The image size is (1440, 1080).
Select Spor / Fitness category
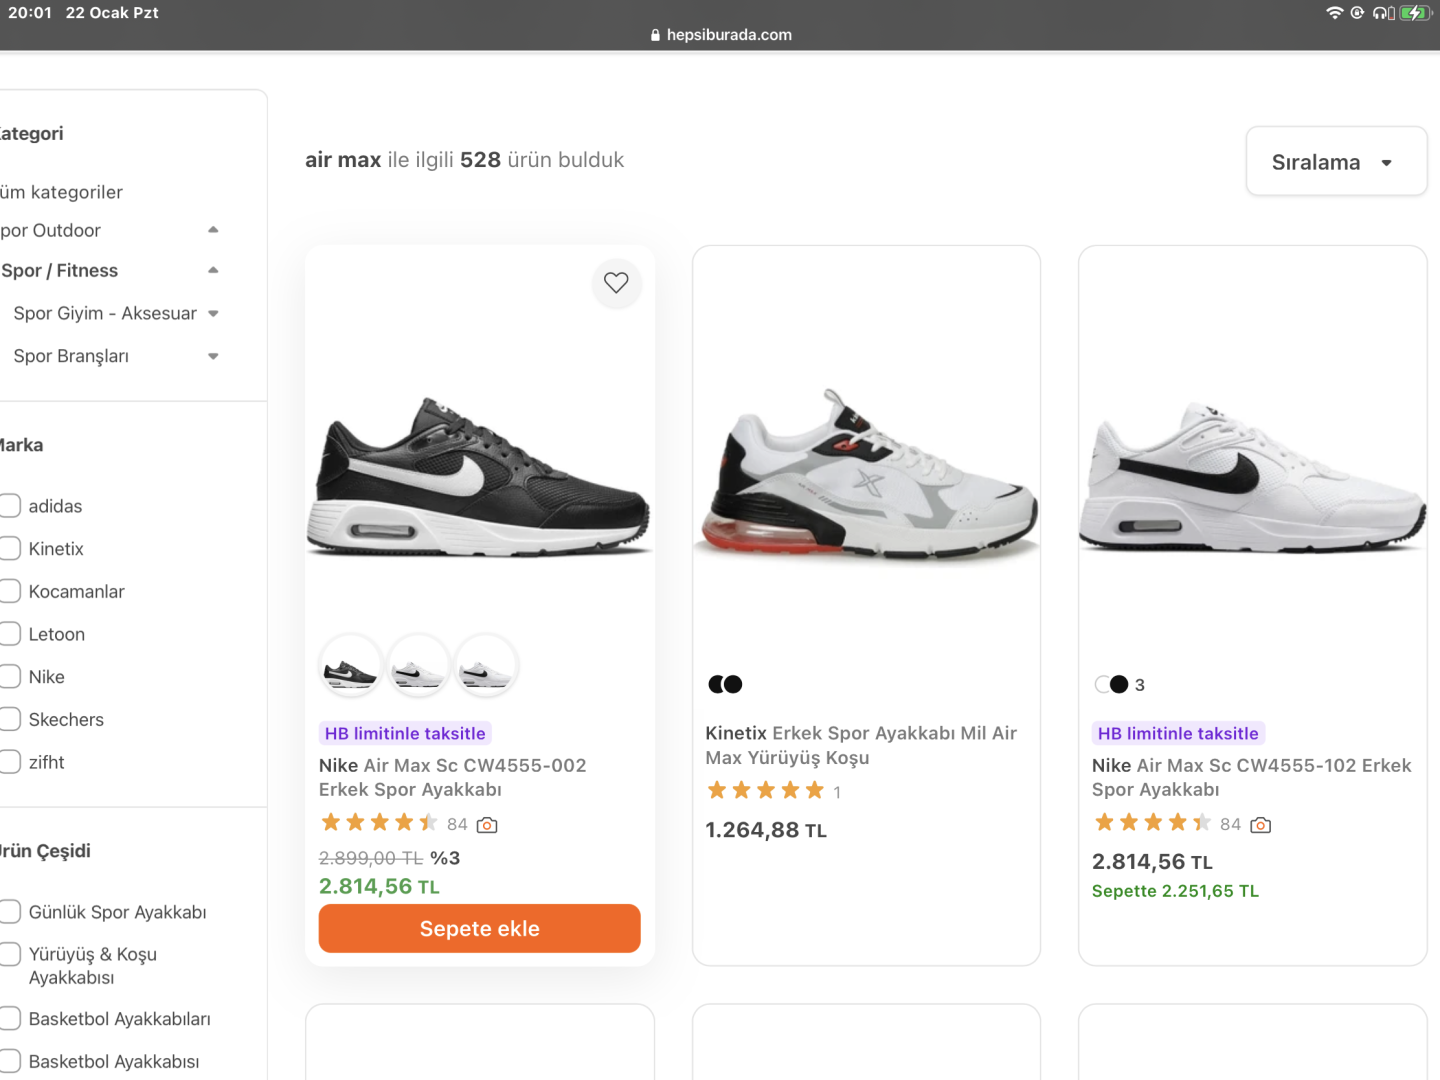tap(60, 271)
